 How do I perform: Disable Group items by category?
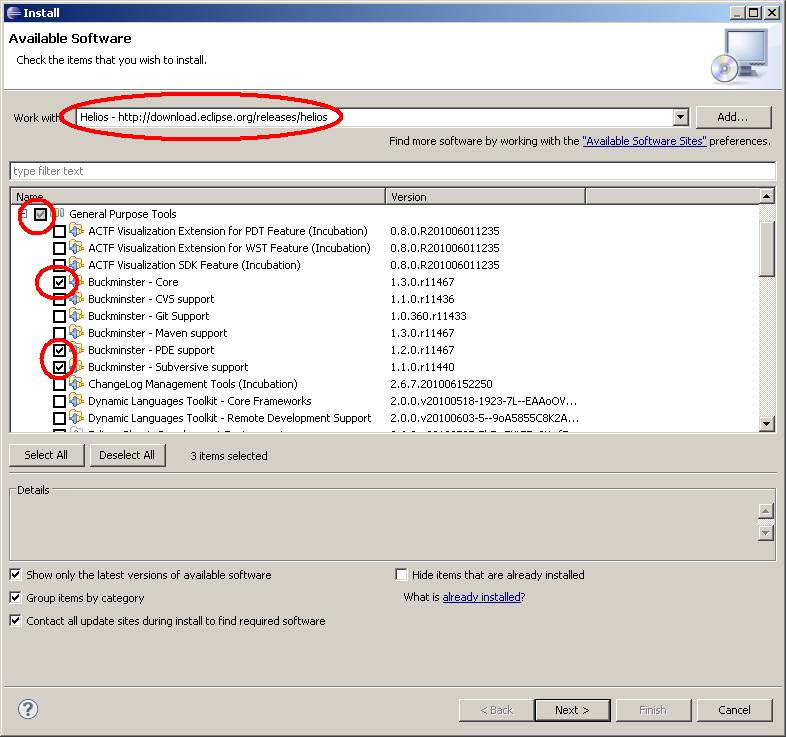[16, 598]
